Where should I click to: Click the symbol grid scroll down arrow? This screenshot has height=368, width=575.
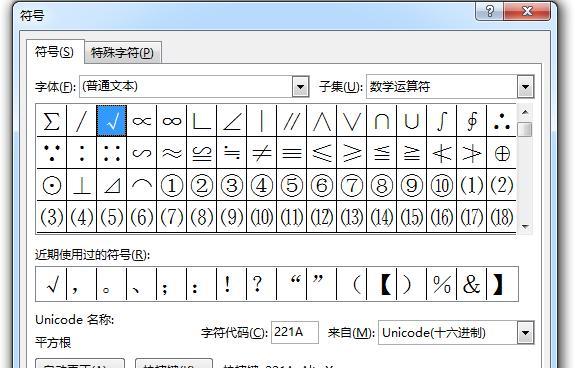tap(525, 227)
